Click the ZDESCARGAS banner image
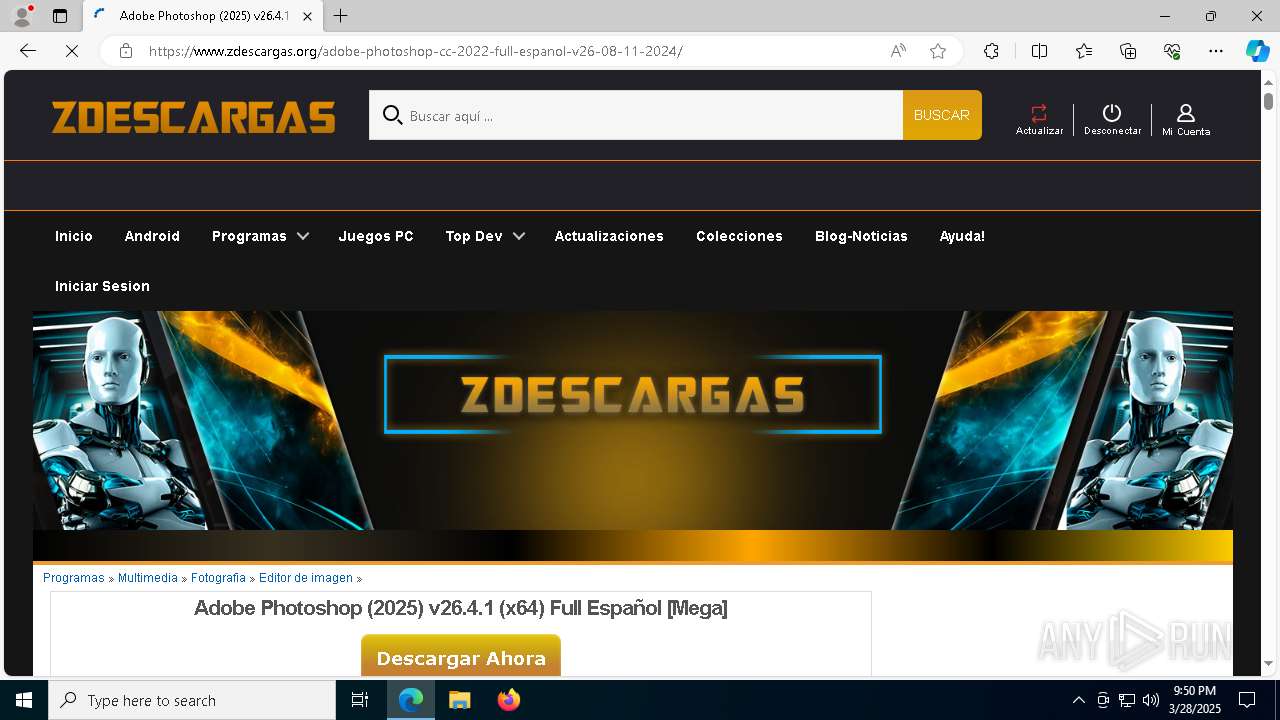This screenshot has width=1280, height=720. (632, 420)
